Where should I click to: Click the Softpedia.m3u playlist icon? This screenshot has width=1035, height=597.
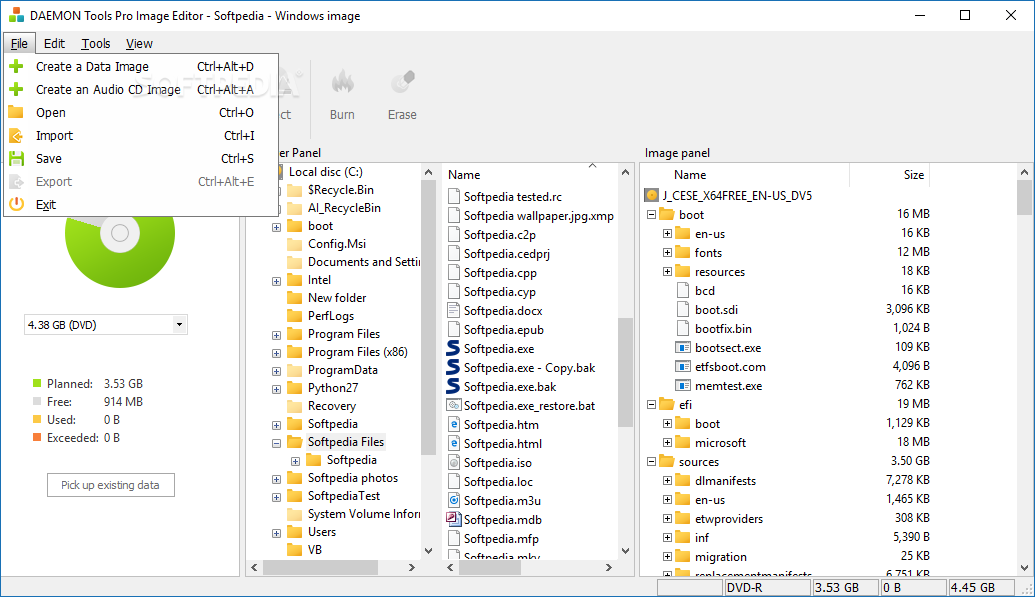pyautogui.click(x=453, y=501)
